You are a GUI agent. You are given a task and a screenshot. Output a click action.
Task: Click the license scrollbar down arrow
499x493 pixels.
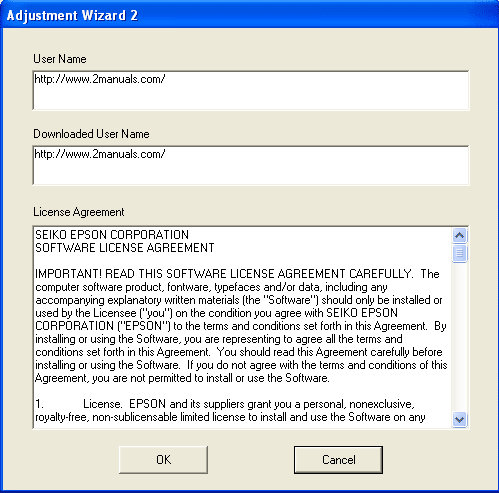click(460, 419)
